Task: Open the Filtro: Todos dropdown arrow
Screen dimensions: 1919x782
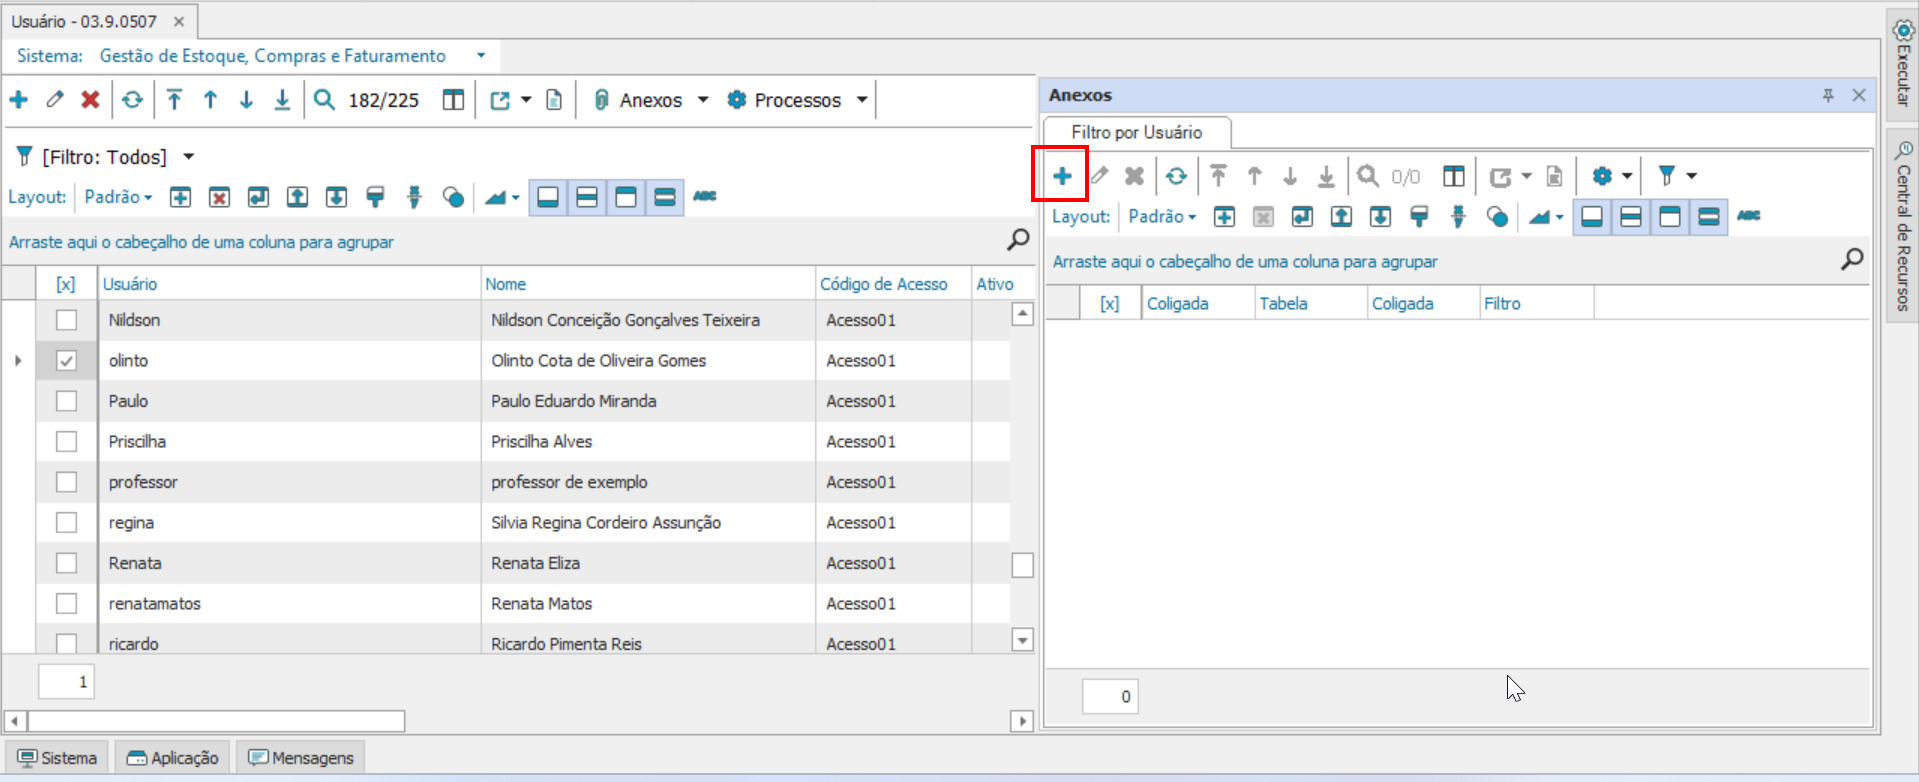Action: pyautogui.click(x=189, y=157)
